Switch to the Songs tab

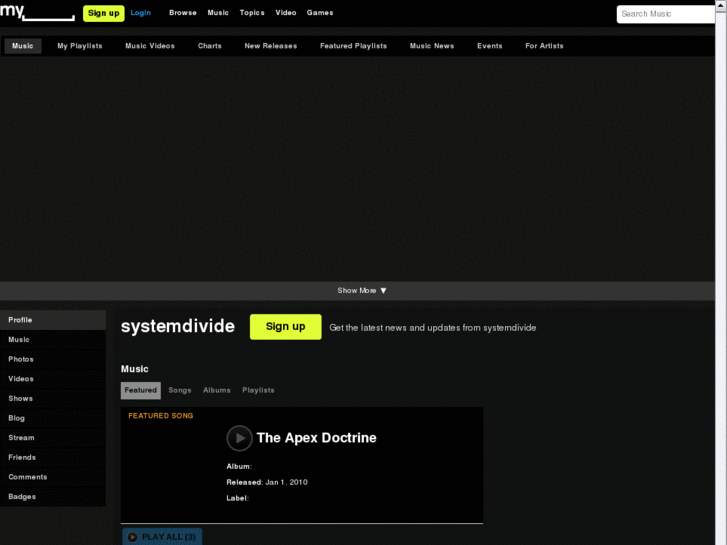point(180,390)
